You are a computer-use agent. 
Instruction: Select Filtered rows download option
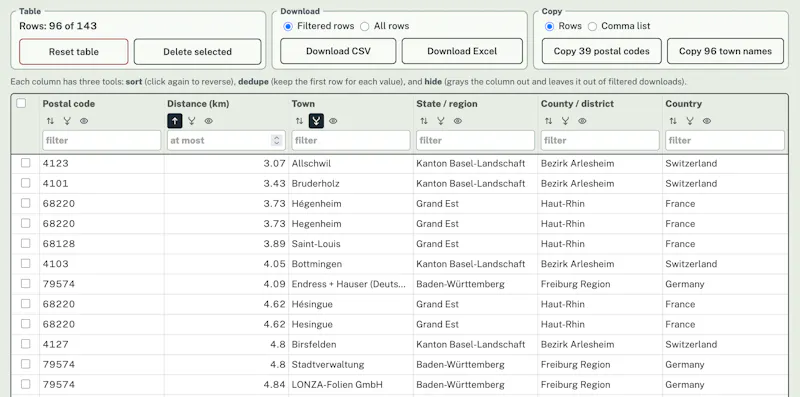[288, 26]
